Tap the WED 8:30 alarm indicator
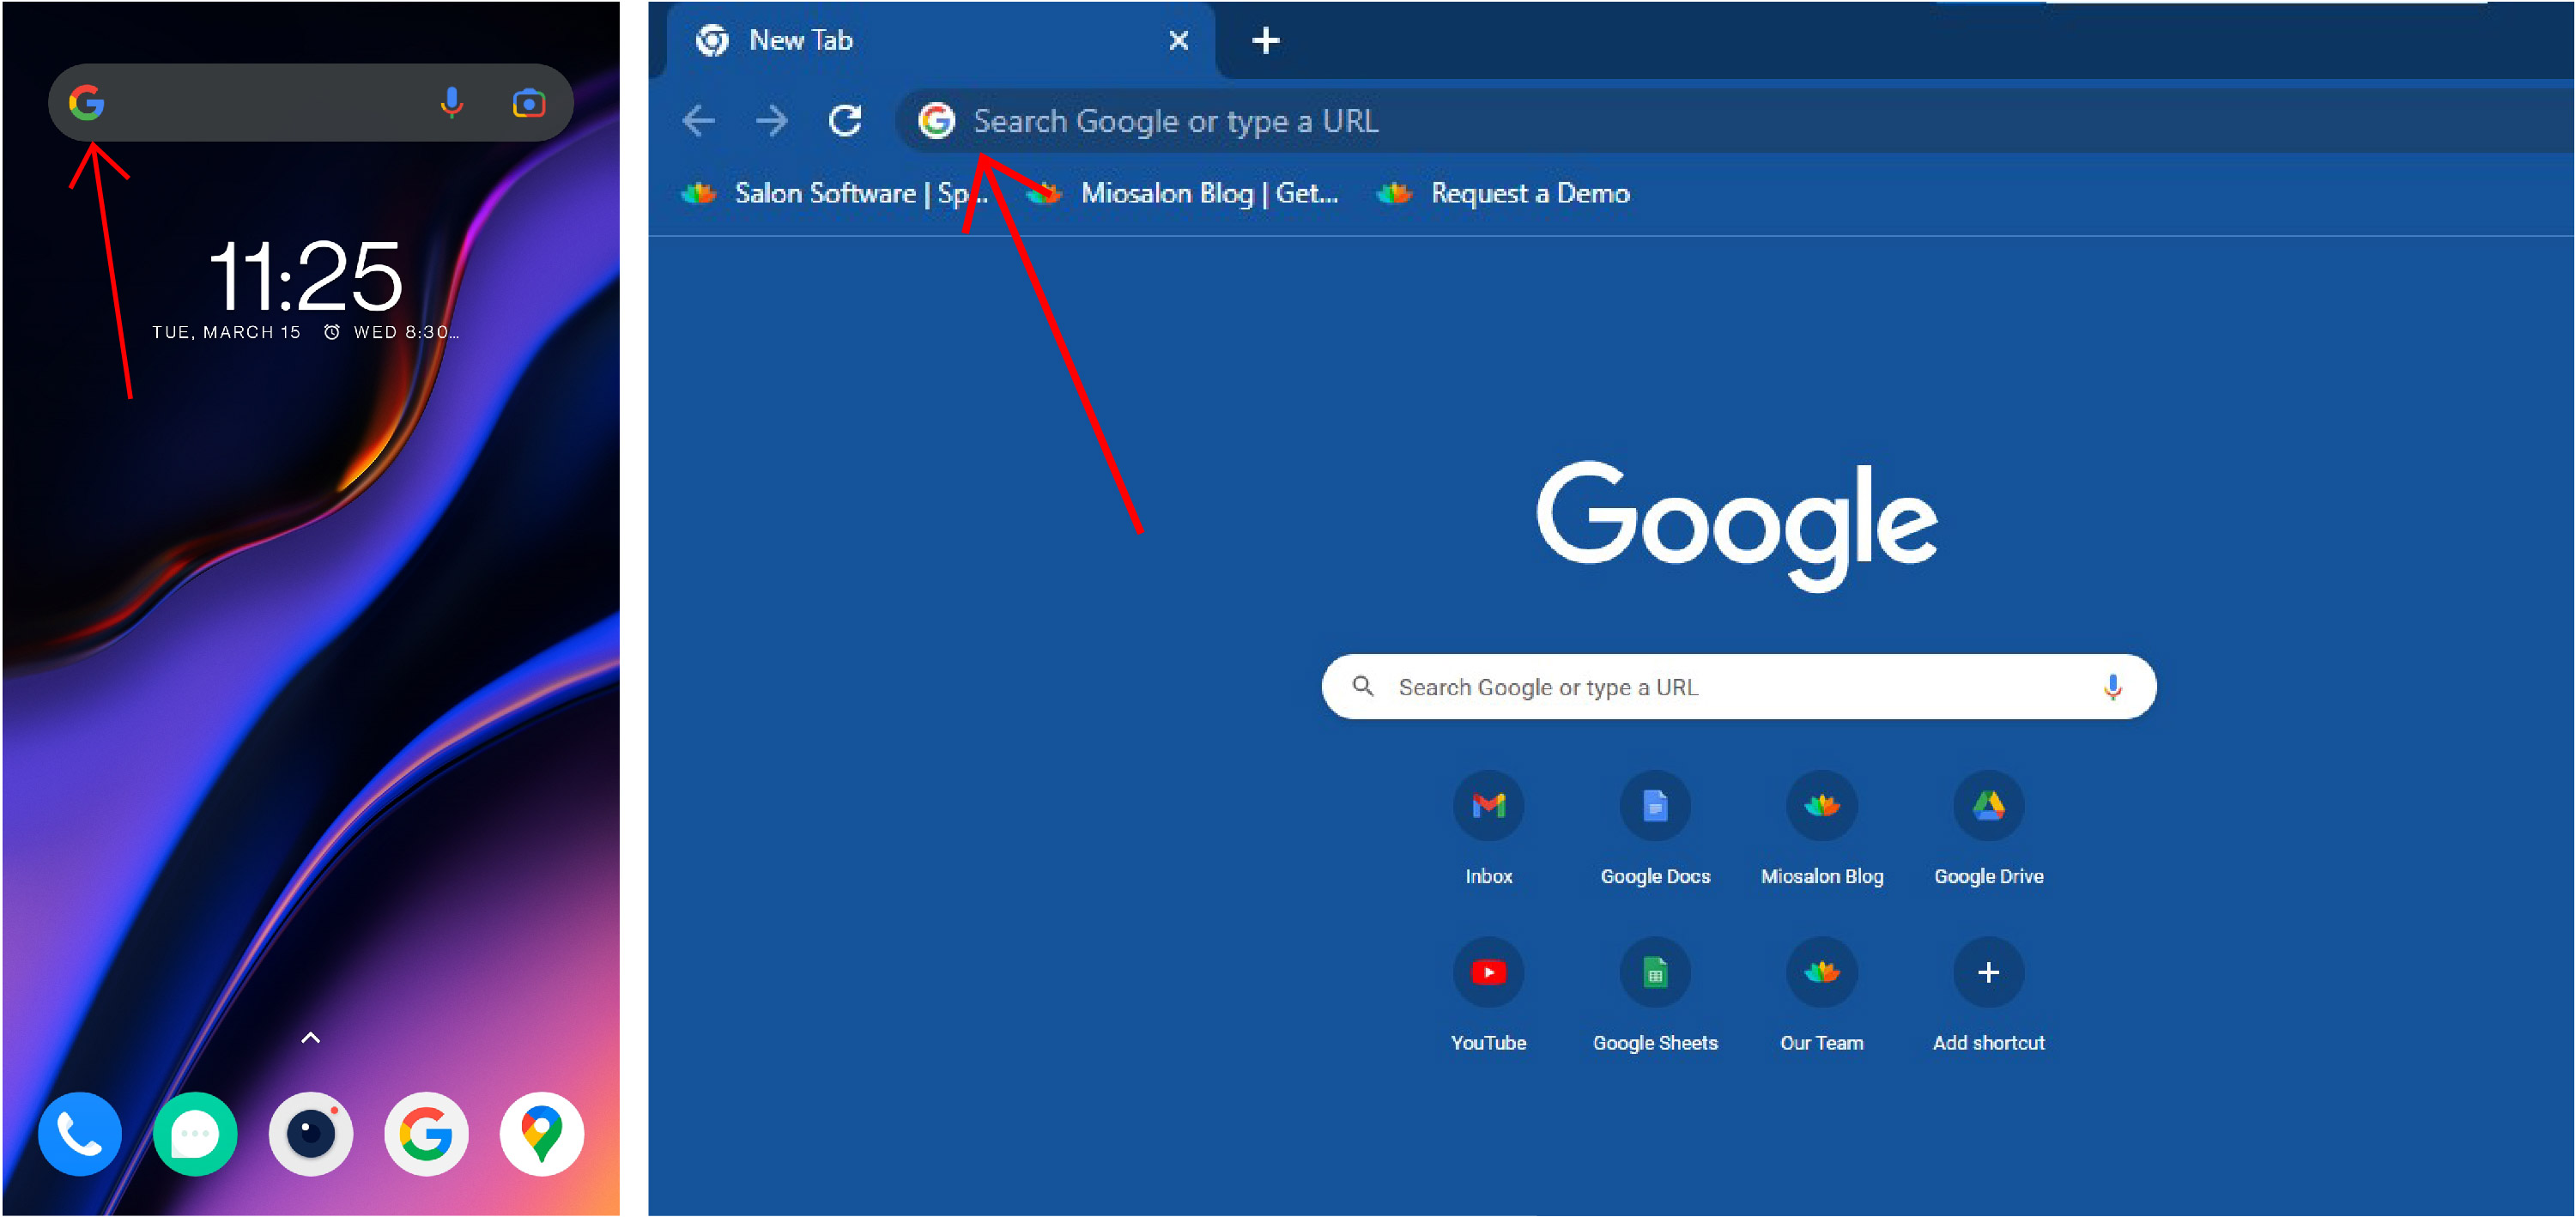 [x=392, y=332]
